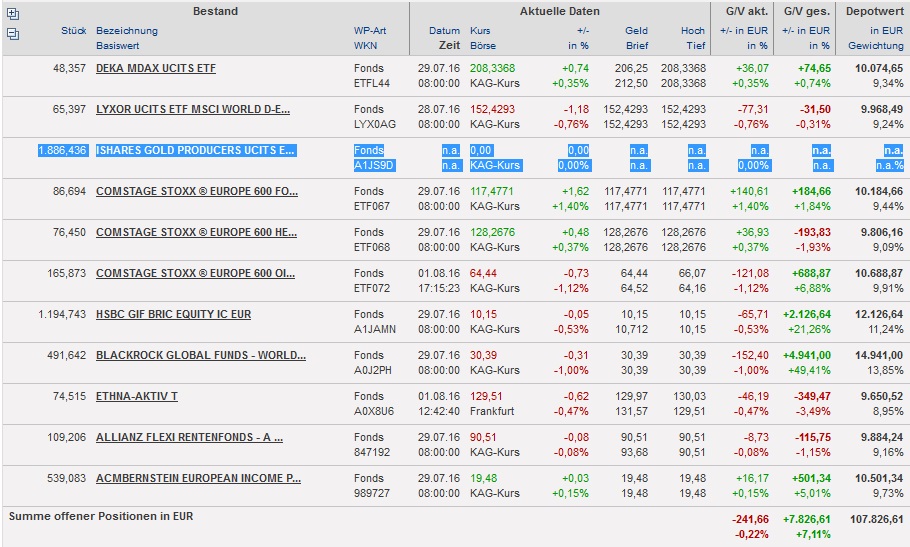
Task: Open COMSTAGE STOXX EUROPE 600 HE... fund link
Action: 196,232
